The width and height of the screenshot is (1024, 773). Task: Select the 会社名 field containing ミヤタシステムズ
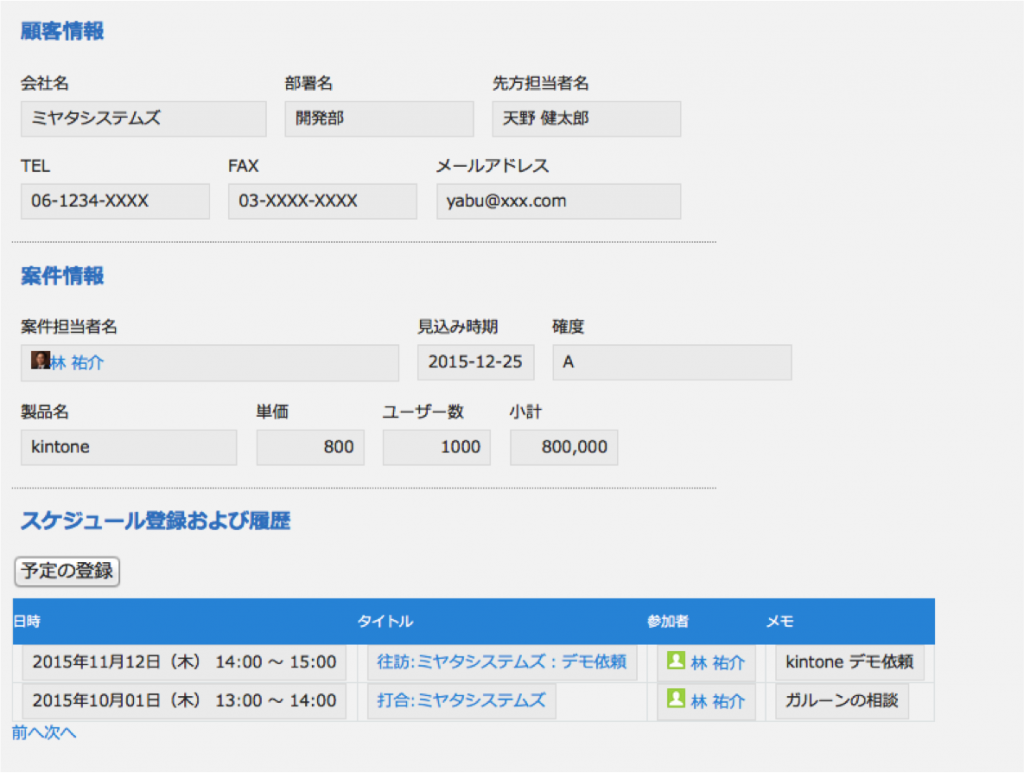pos(142,118)
